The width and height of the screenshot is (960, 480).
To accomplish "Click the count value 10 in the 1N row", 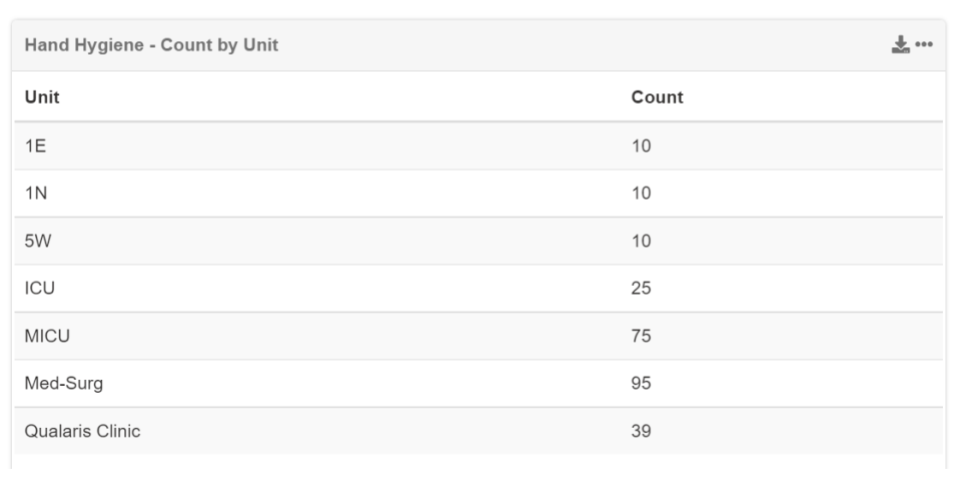I will [641, 193].
